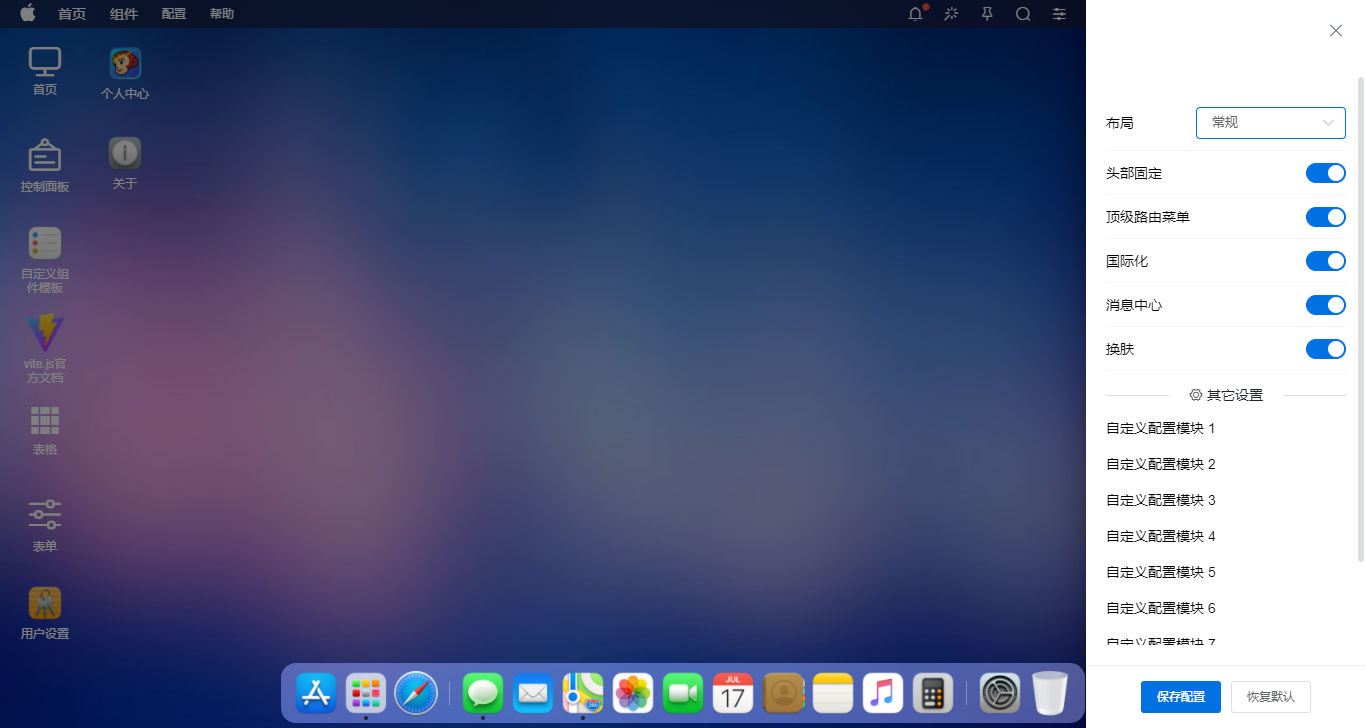Click the search icon in the top bar

(1023, 14)
